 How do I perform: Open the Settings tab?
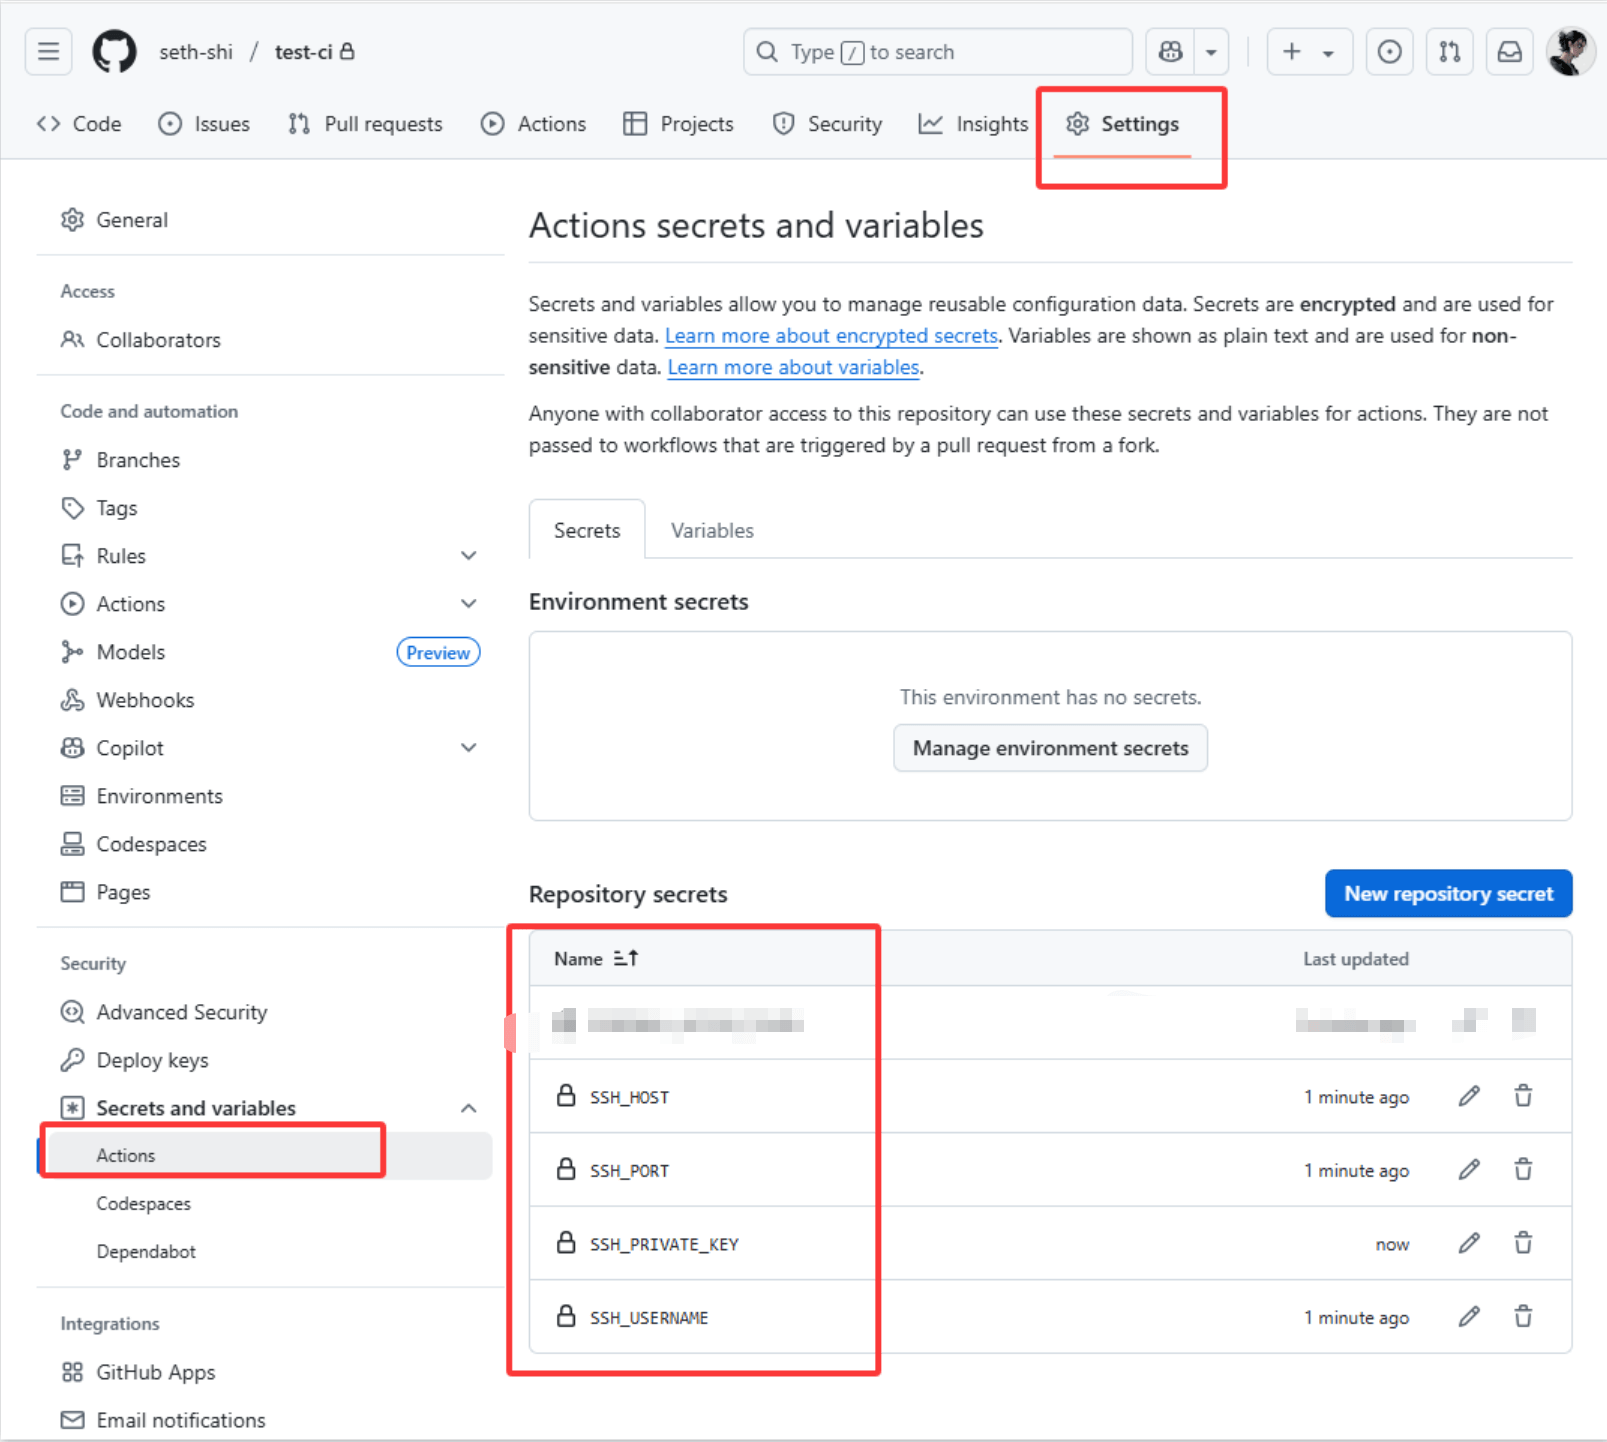(1122, 124)
